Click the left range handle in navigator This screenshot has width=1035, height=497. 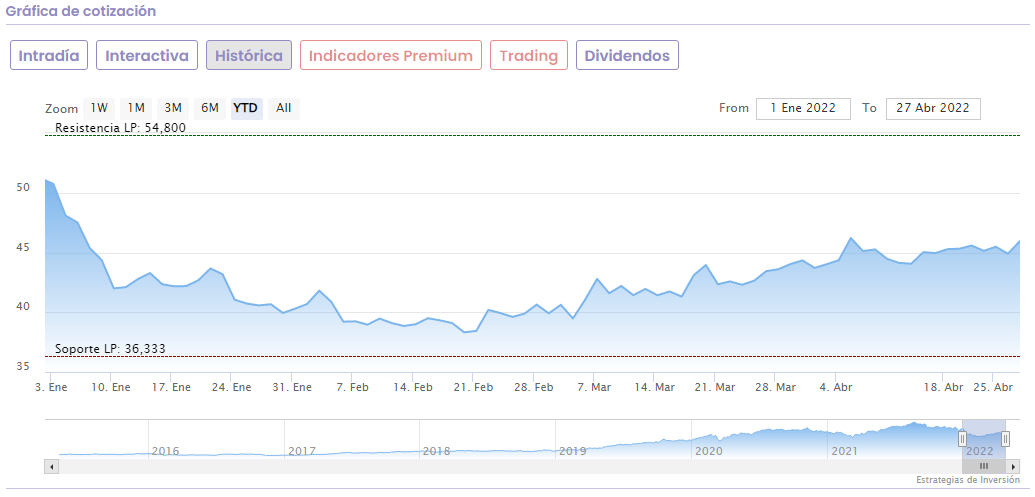click(962, 438)
